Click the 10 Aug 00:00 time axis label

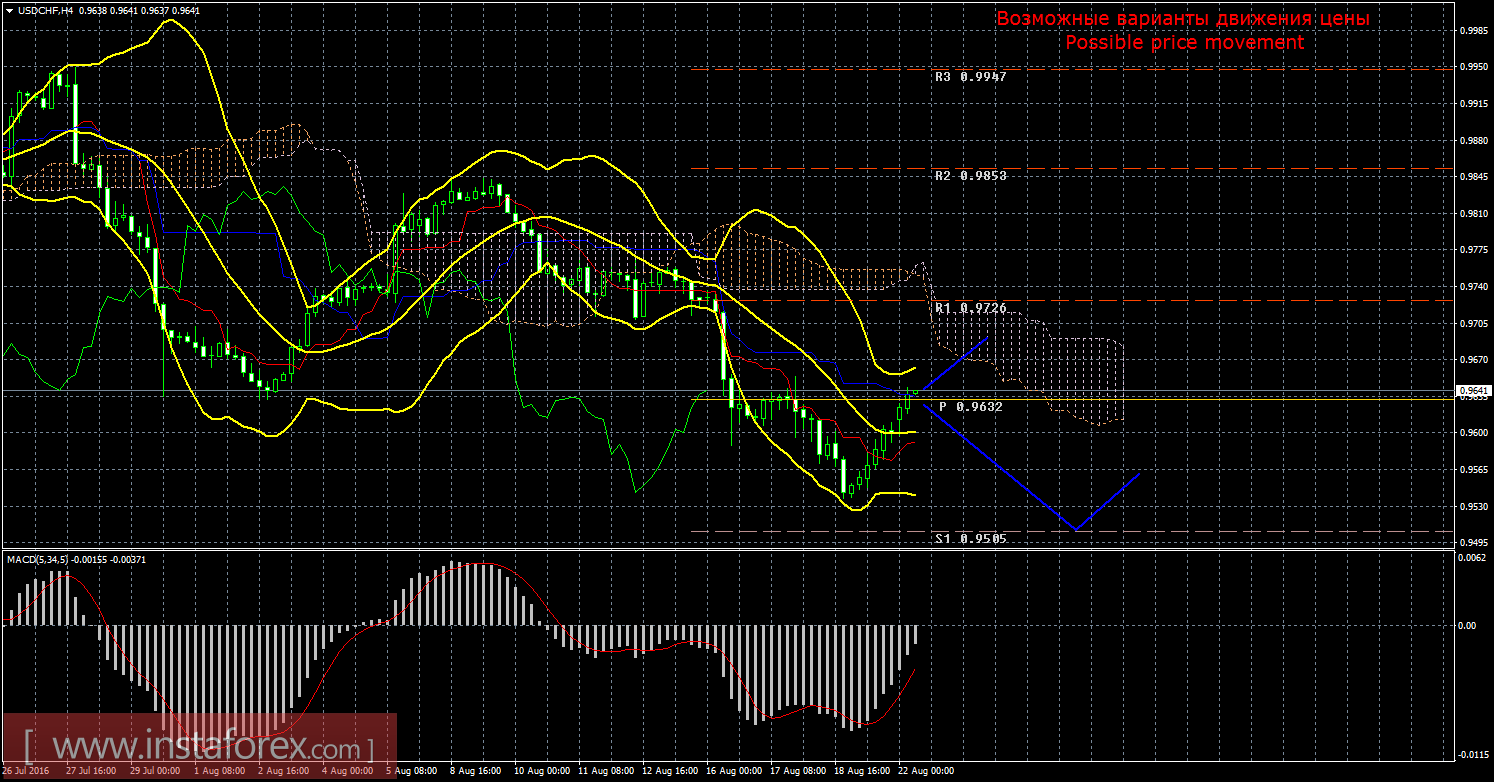[541, 771]
